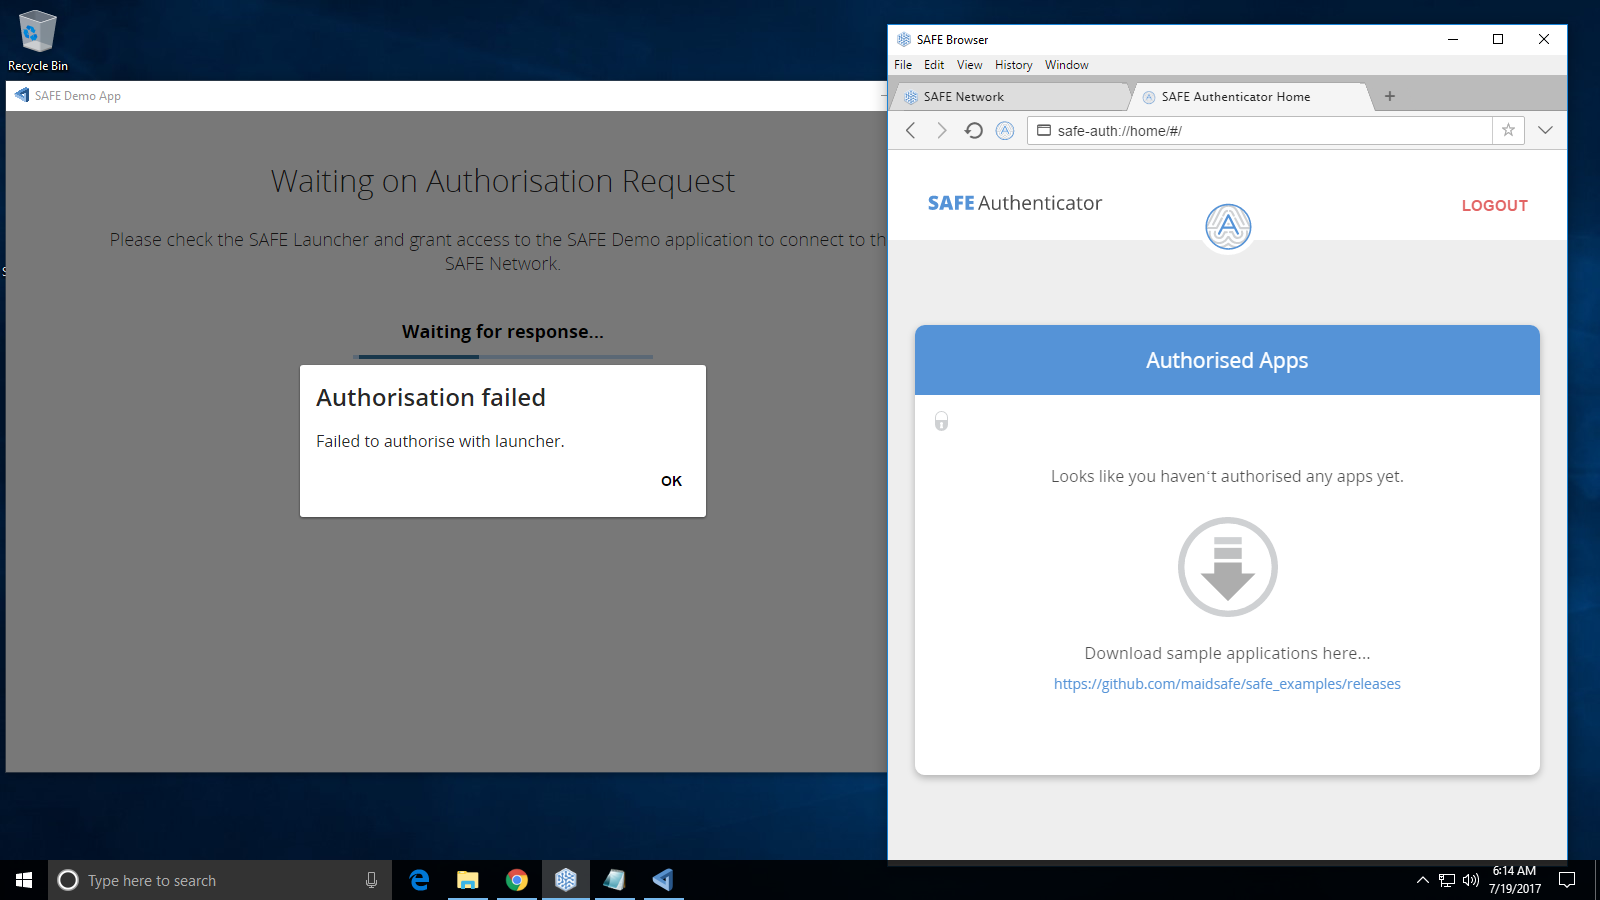
Task: Launch Microsoft Edge from the taskbar
Action: point(419,880)
